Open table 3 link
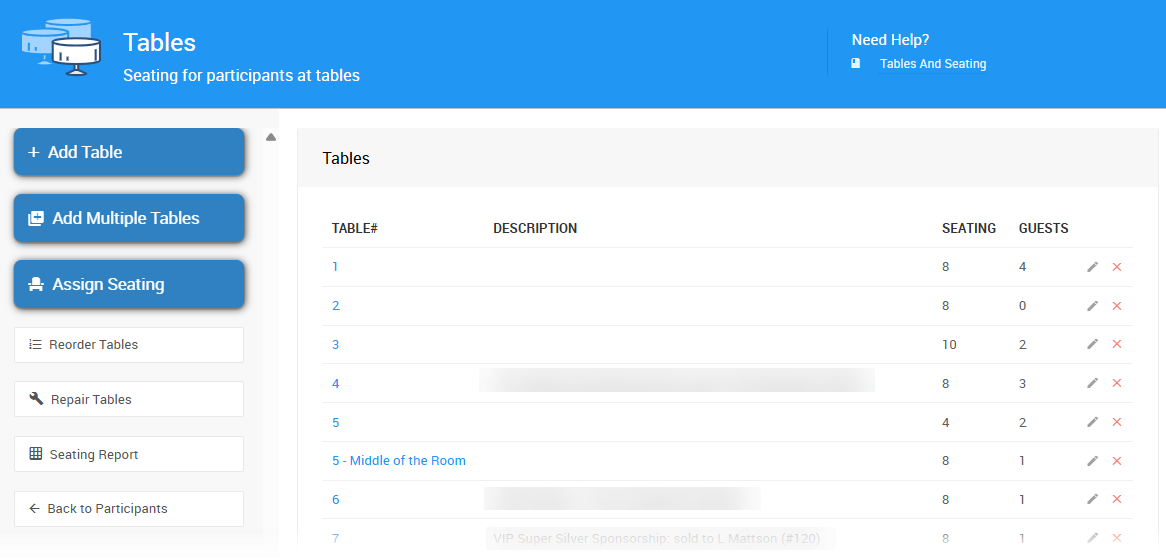Screen dimensions: 1166x559 coord(335,344)
